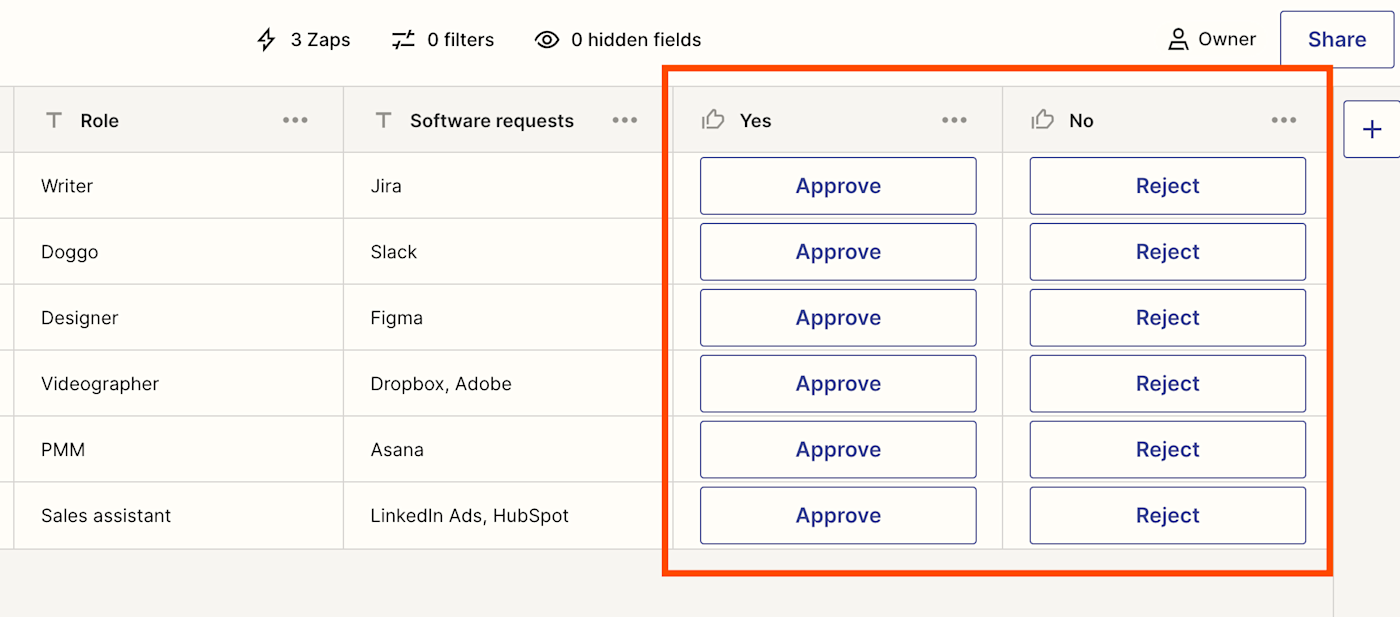Click the Software requests header name

(492, 121)
